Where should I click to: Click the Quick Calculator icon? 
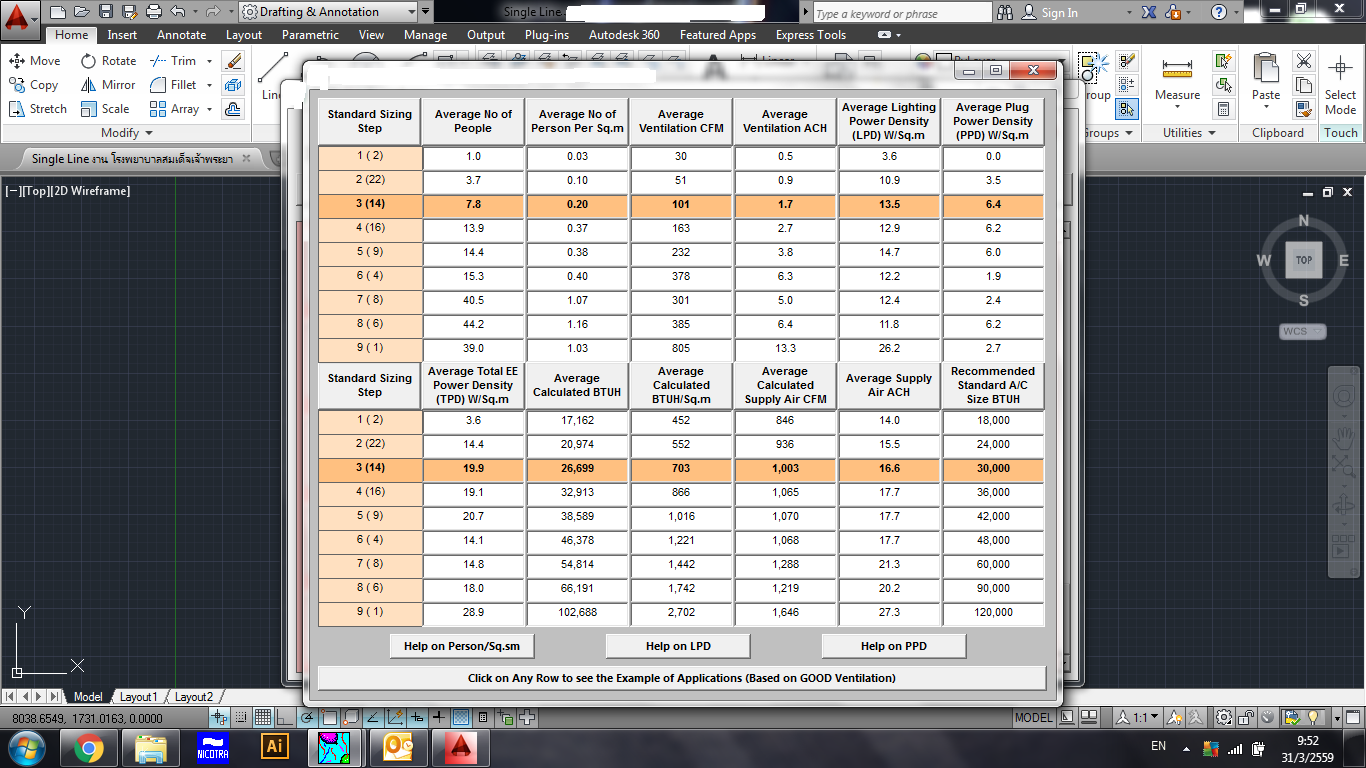[1224, 109]
